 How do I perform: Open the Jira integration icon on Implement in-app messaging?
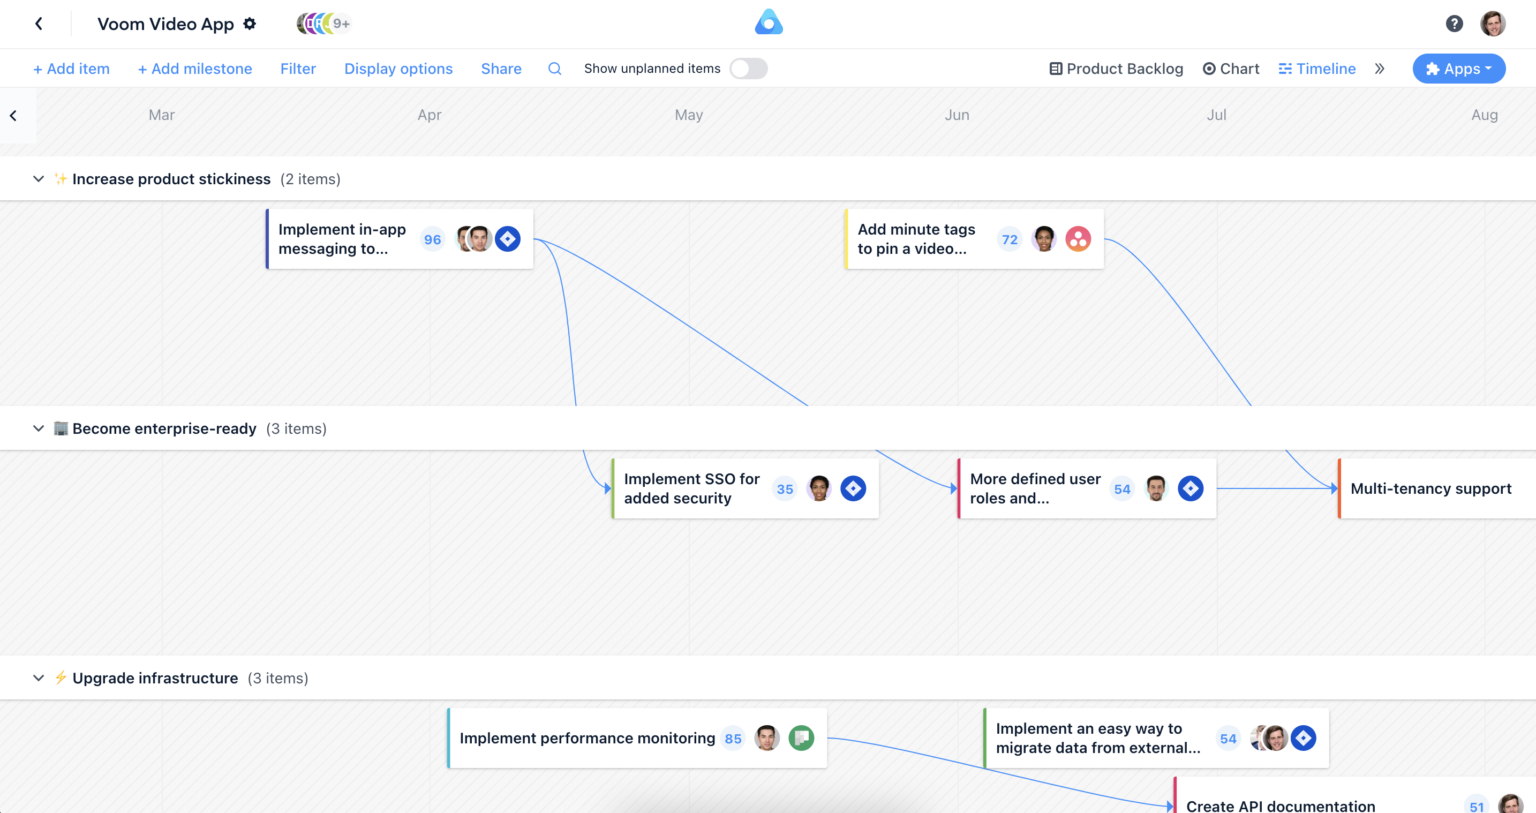[508, 238]
